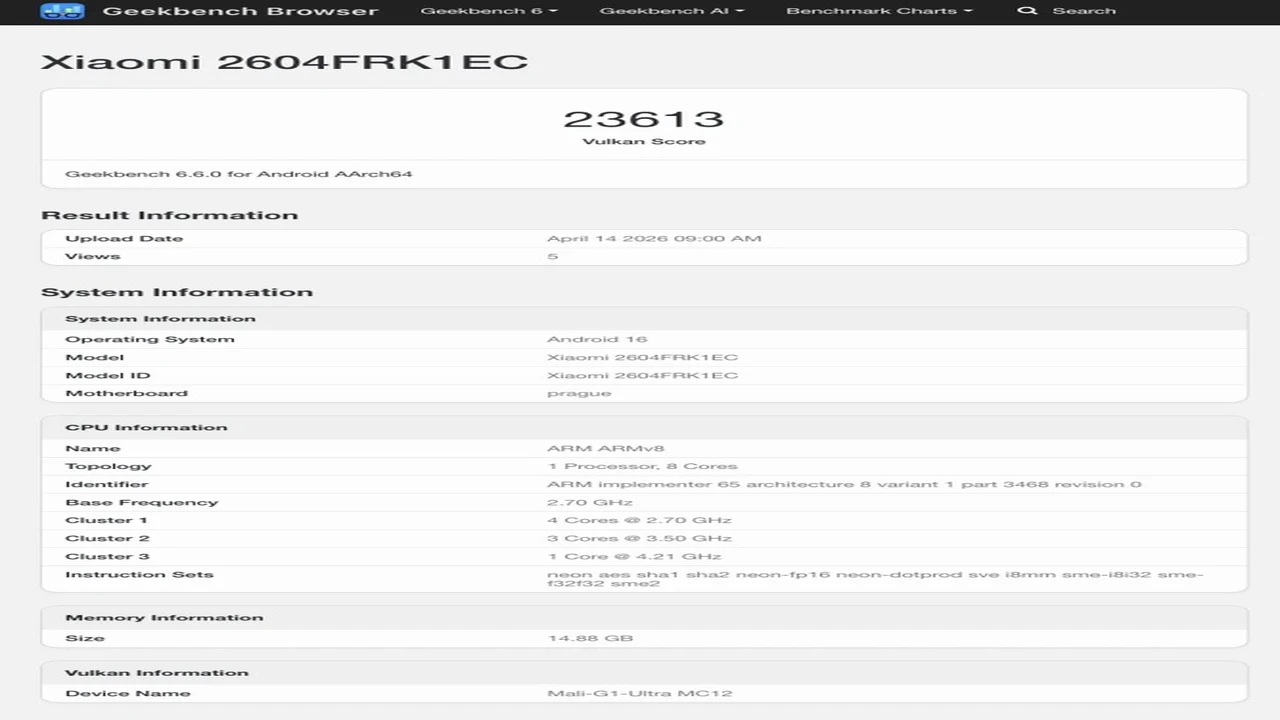Click the Geekbench logo icon

click(62, 12)
